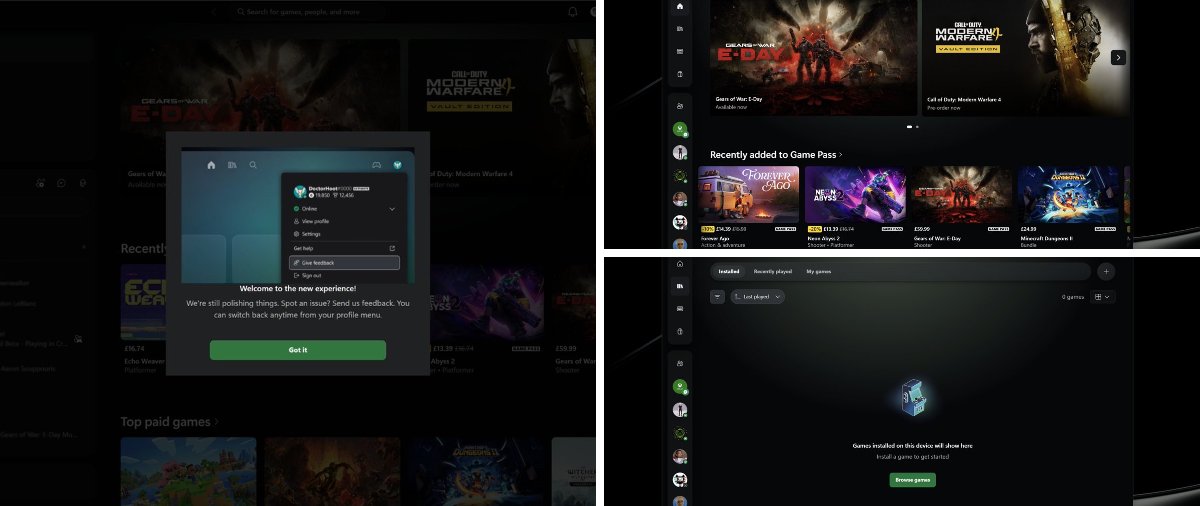Open Call of Duty: Modern Warfare 4 banner, home screen

click(x=1026, y=56)
